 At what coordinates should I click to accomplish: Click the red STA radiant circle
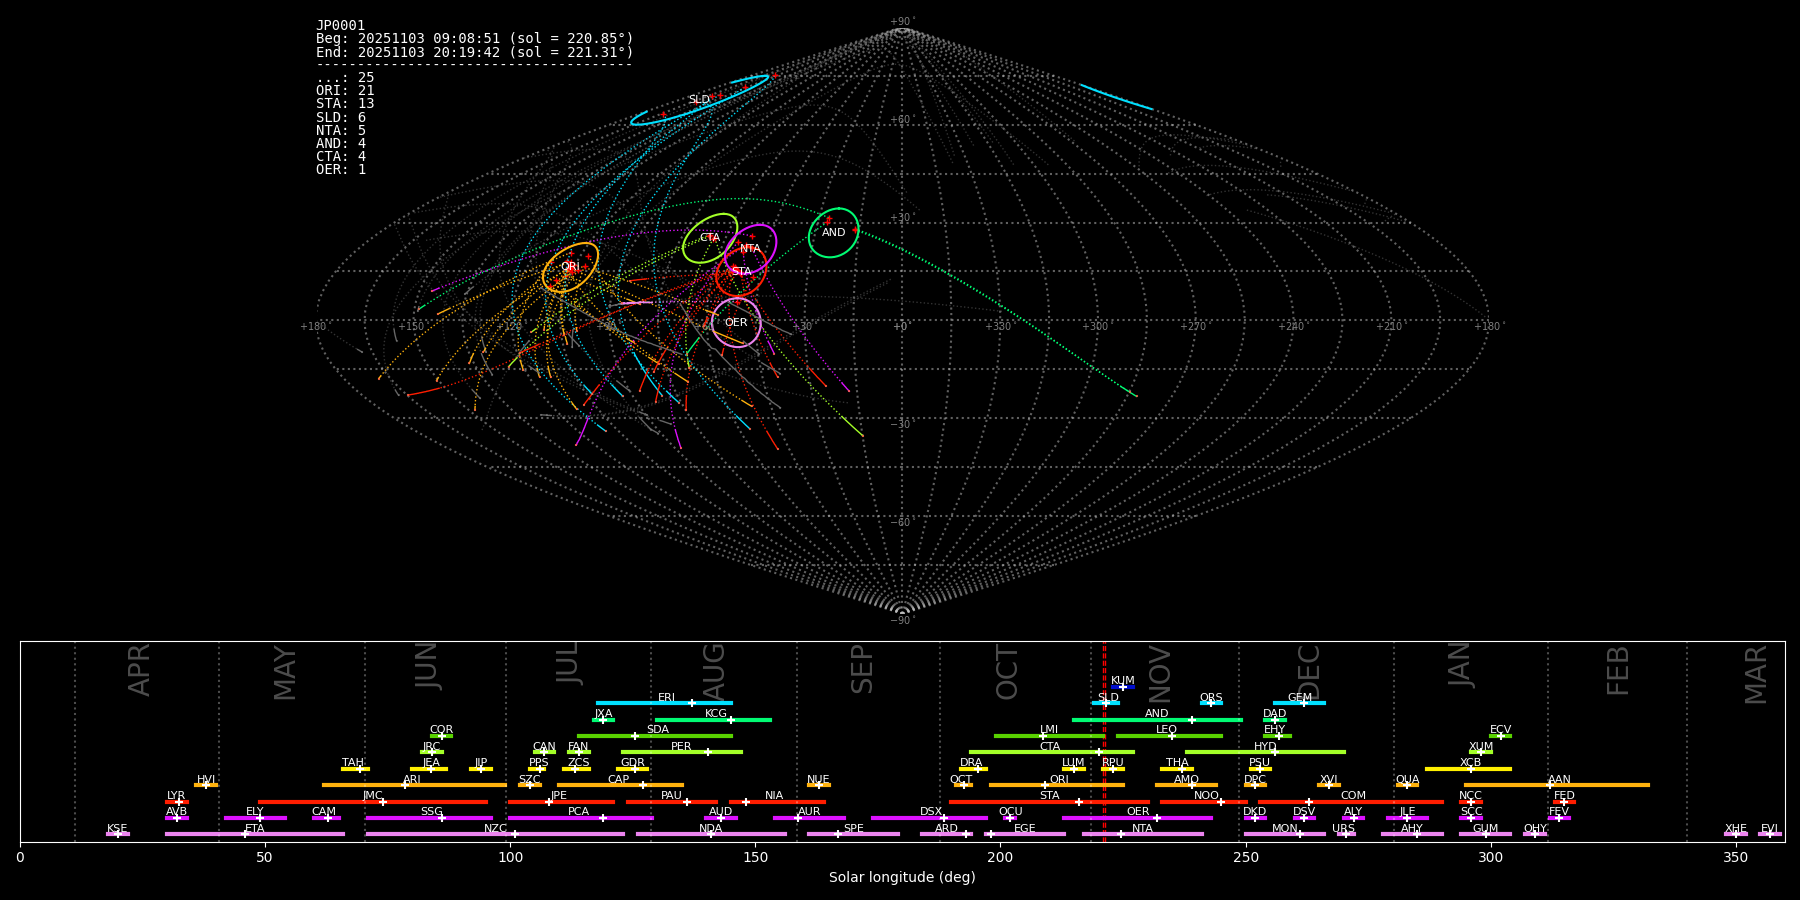(741, 271)
